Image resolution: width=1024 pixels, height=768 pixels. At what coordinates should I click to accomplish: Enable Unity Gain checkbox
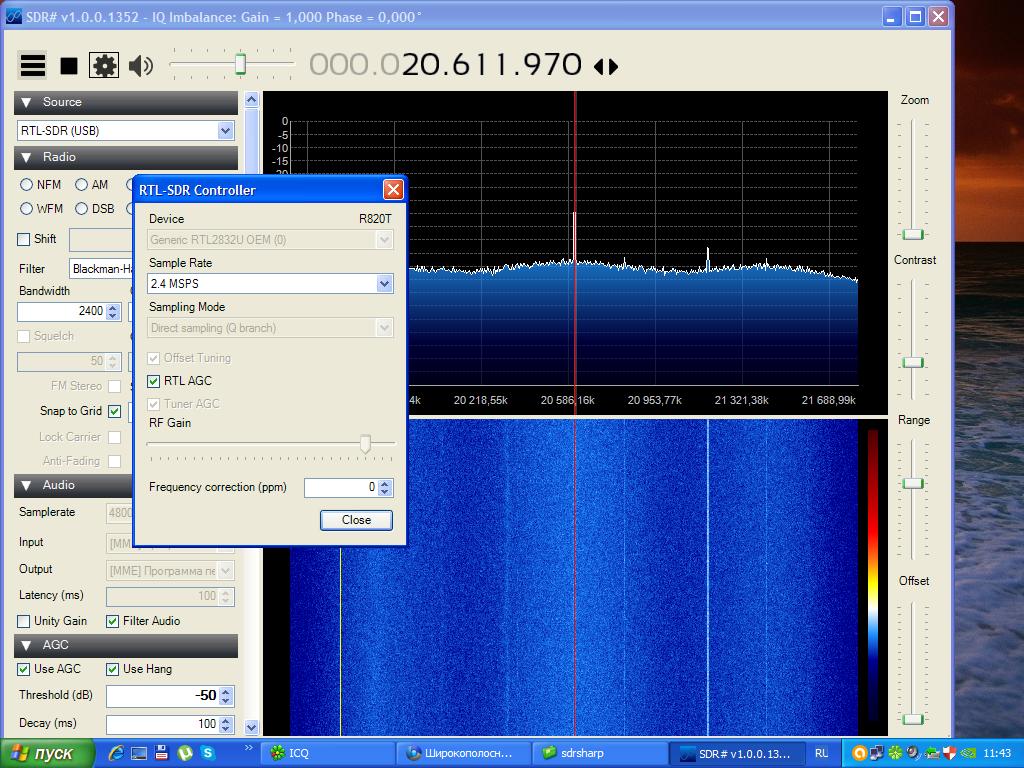pyautogui.click(x=24, y=621)
